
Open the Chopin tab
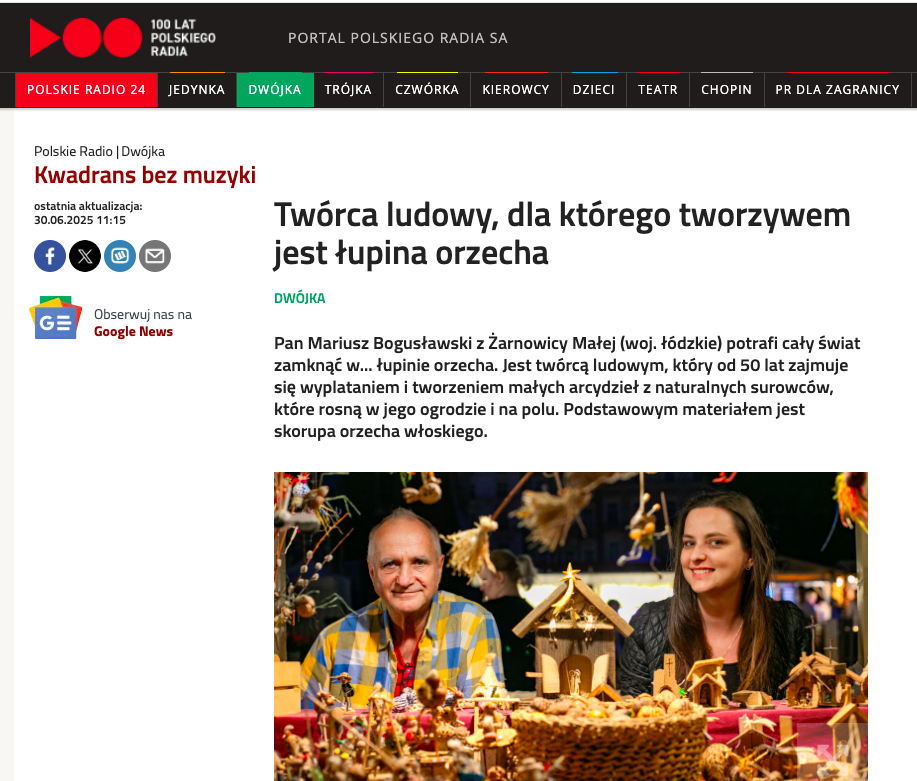726,90
